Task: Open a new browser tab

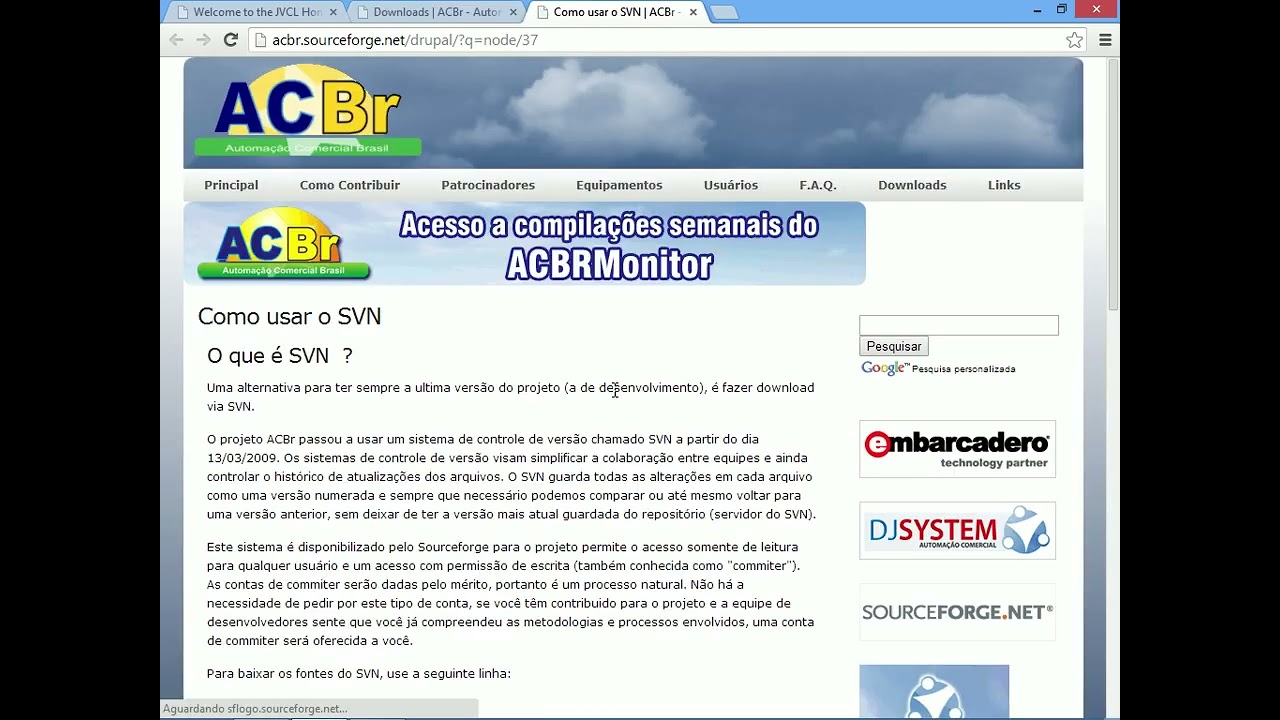Action: [x=723, y=12]
